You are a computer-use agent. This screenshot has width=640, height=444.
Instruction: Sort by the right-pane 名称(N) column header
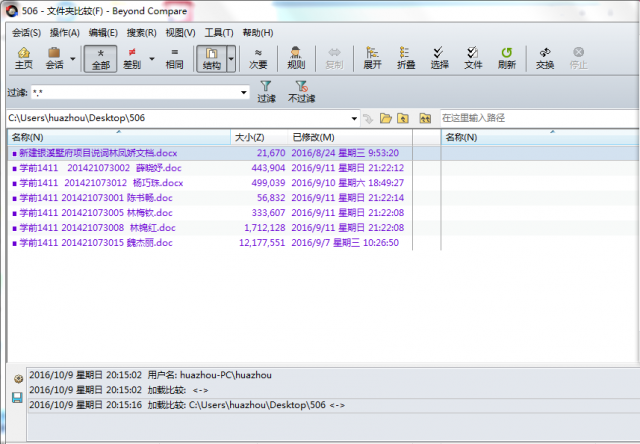540,138
